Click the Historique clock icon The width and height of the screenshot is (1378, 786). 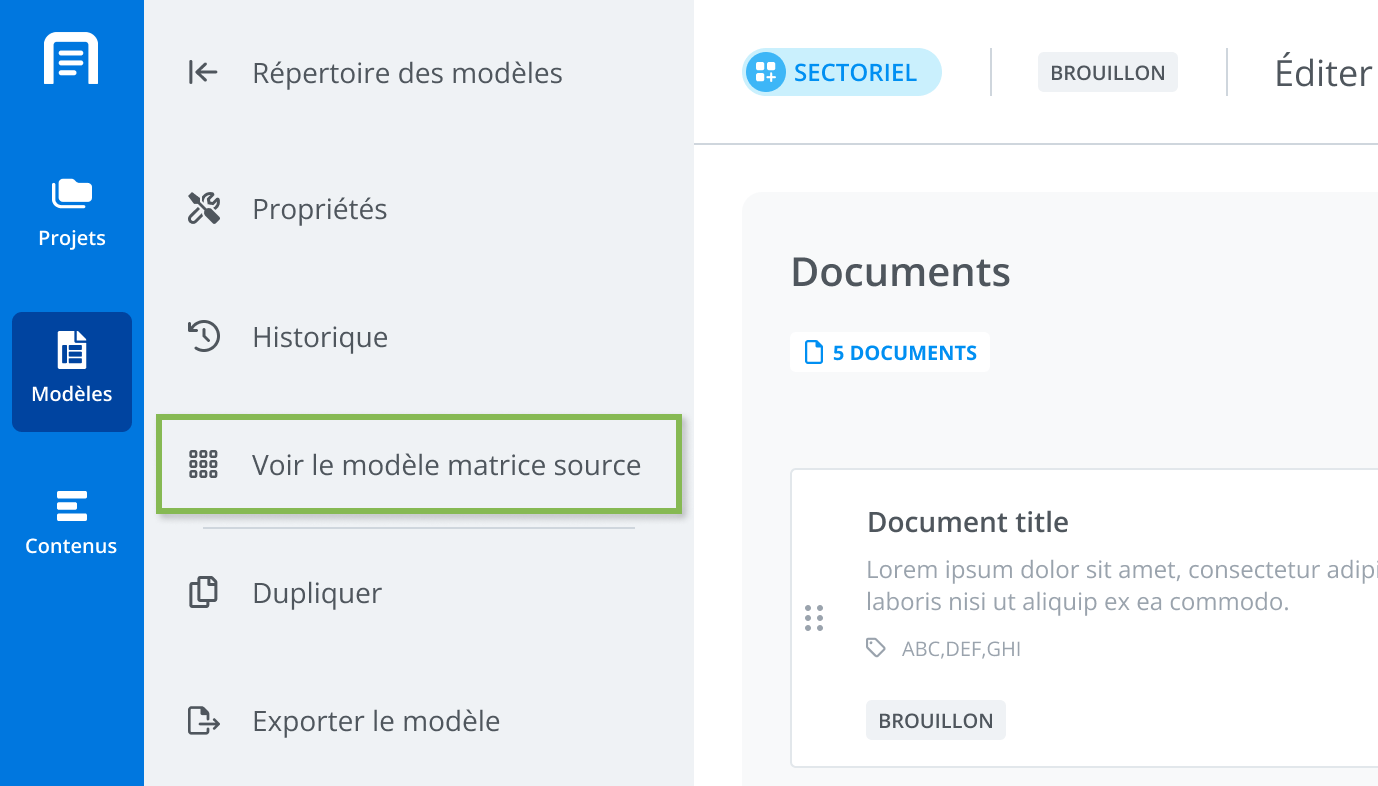[x=203, y=337]
